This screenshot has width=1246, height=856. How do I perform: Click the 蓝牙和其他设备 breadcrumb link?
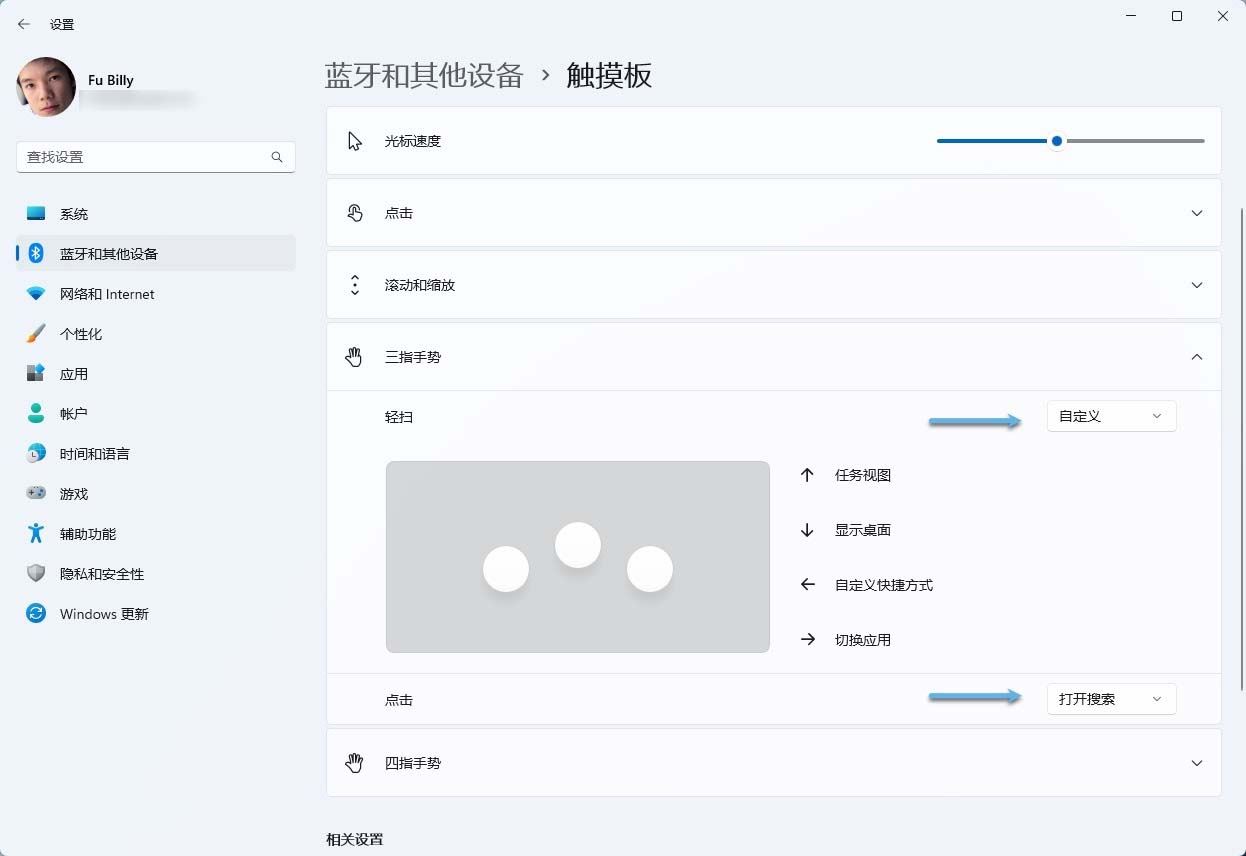pyautogui.click(x=424, y=75)
